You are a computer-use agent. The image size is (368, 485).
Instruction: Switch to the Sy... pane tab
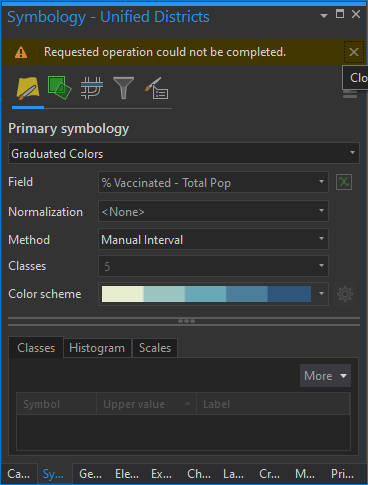coord(53,474)
